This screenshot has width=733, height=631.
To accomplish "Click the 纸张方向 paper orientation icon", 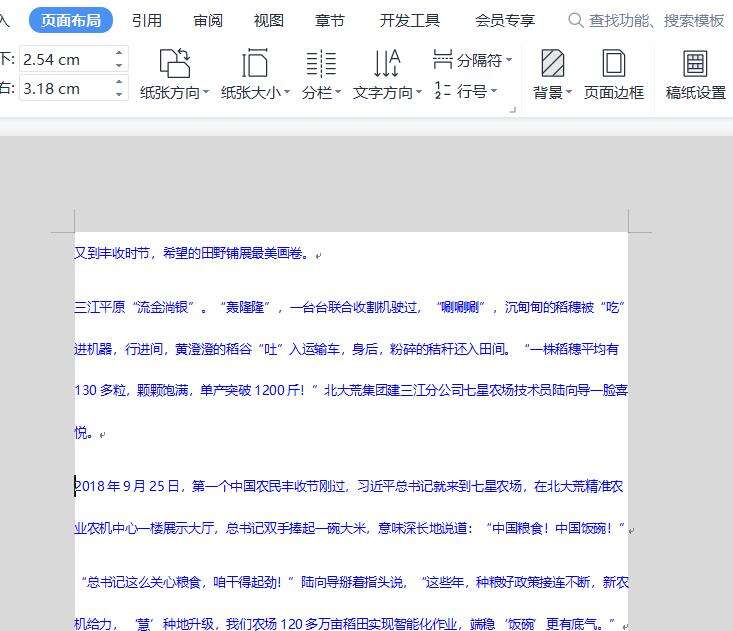I will (175, 63).
